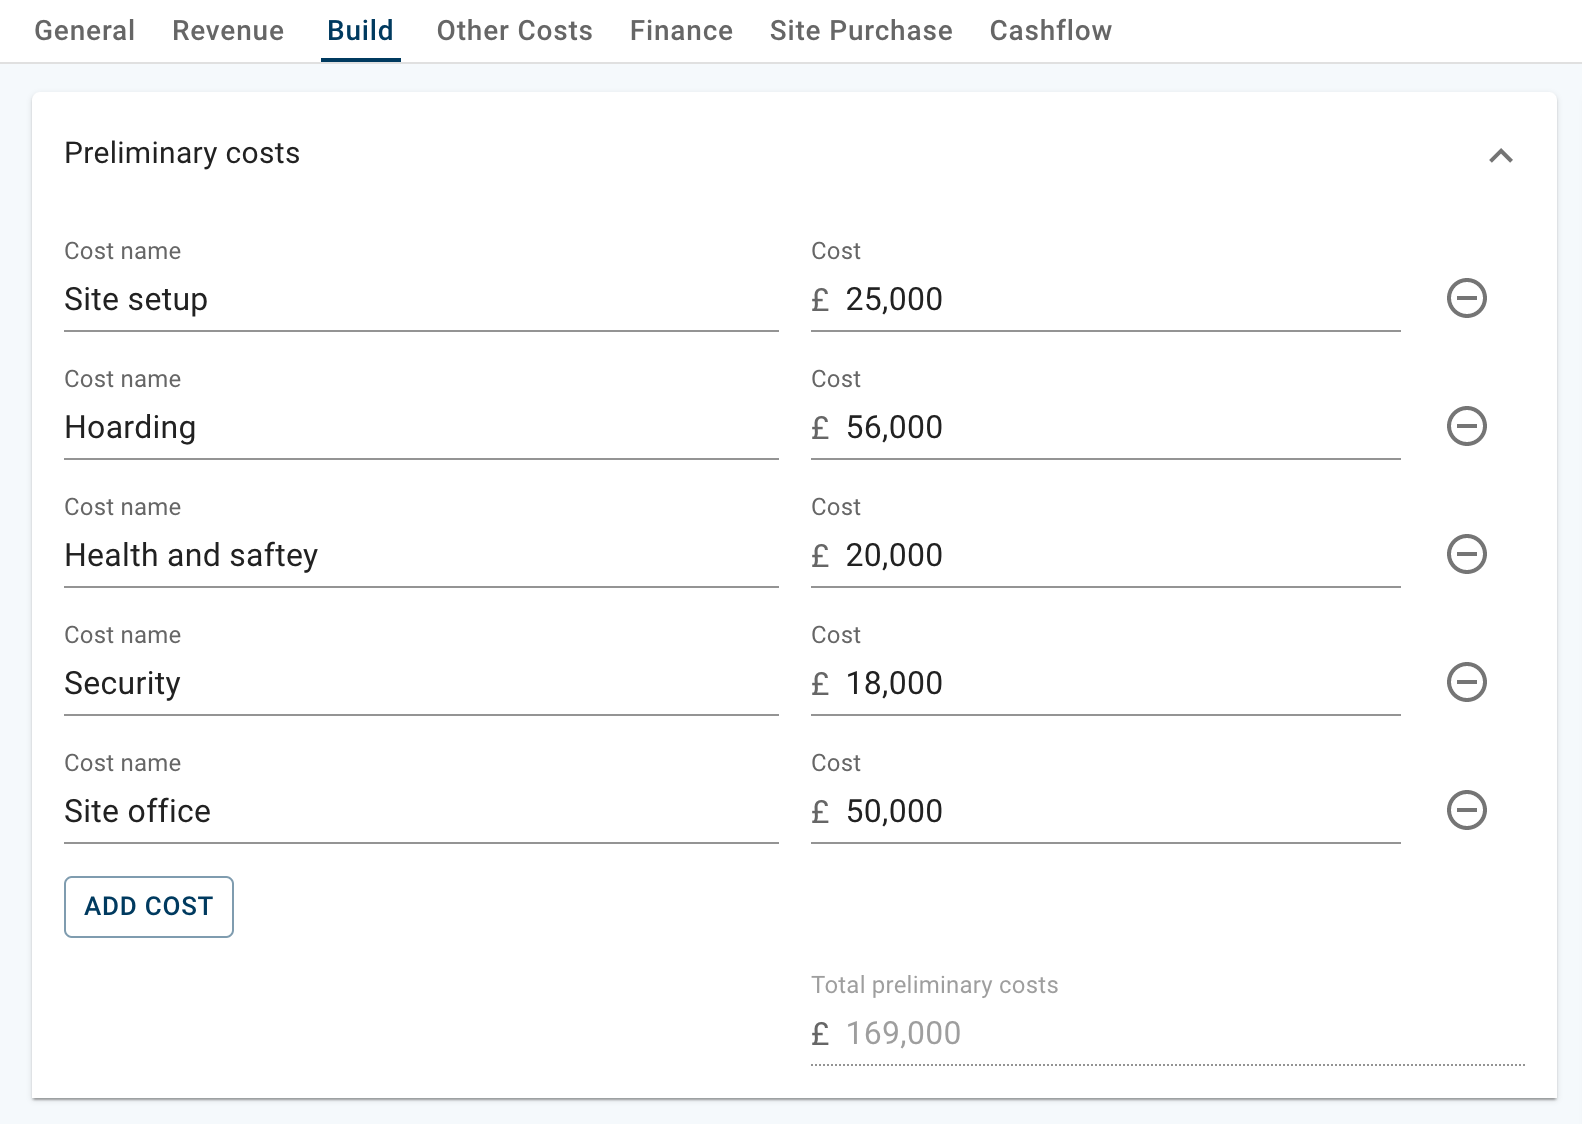Open the General tab
Image resolution: width=1582 pixels, height=1124 pixels.
(x=85, y=31)
